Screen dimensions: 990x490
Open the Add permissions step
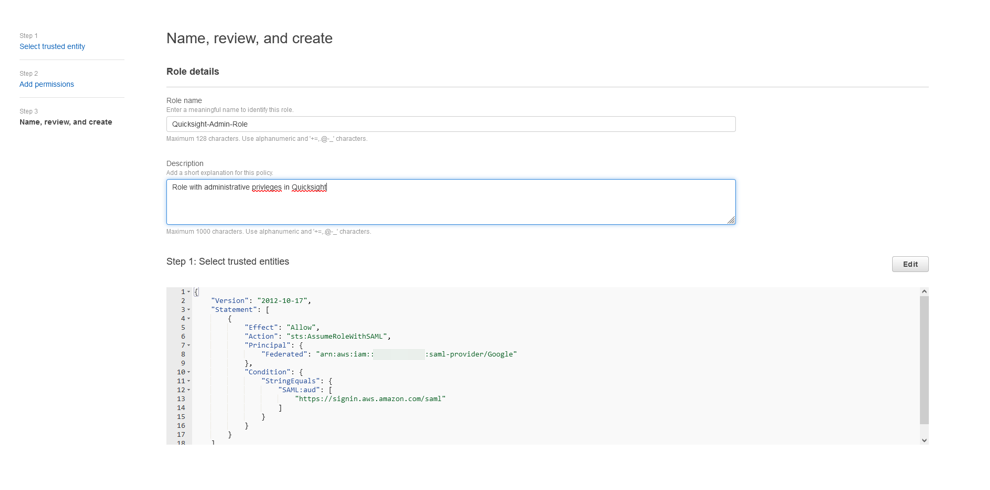[47, 85]
